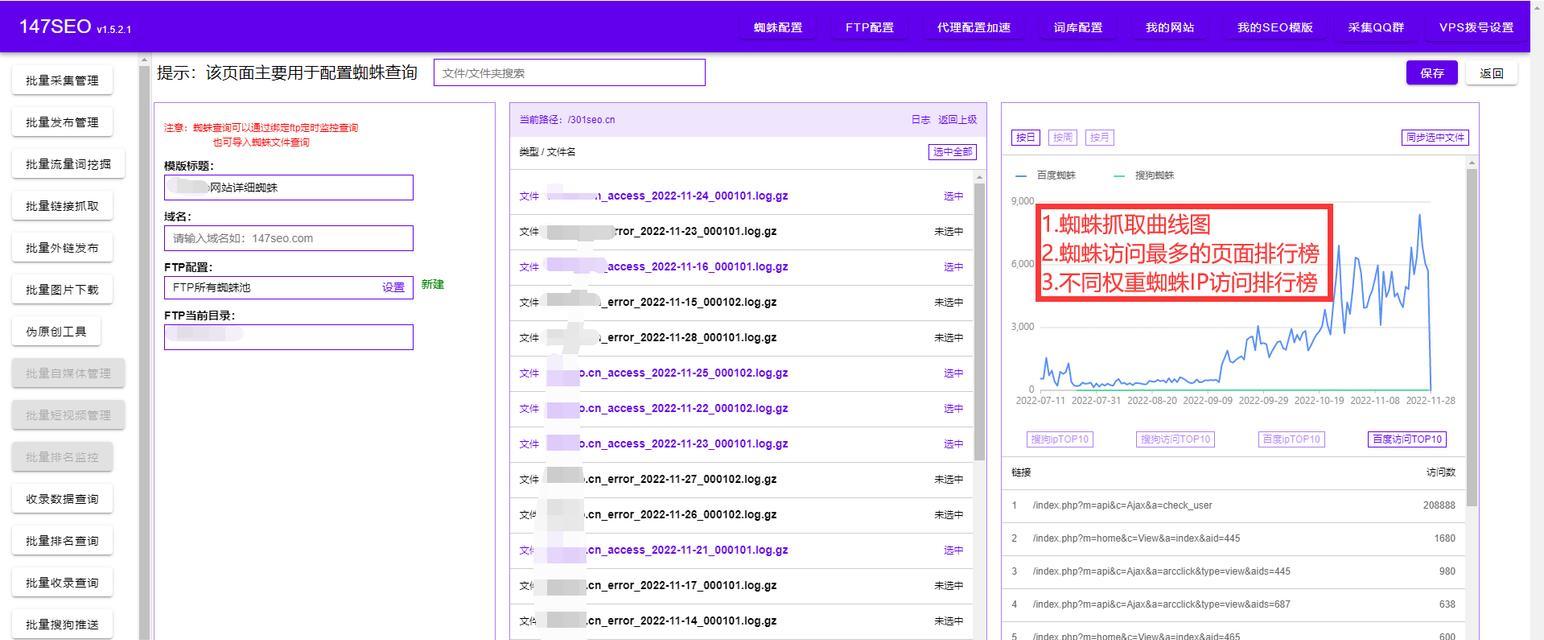
Task: Open 采集QQ群 in the top menu
Action: 1376,27
